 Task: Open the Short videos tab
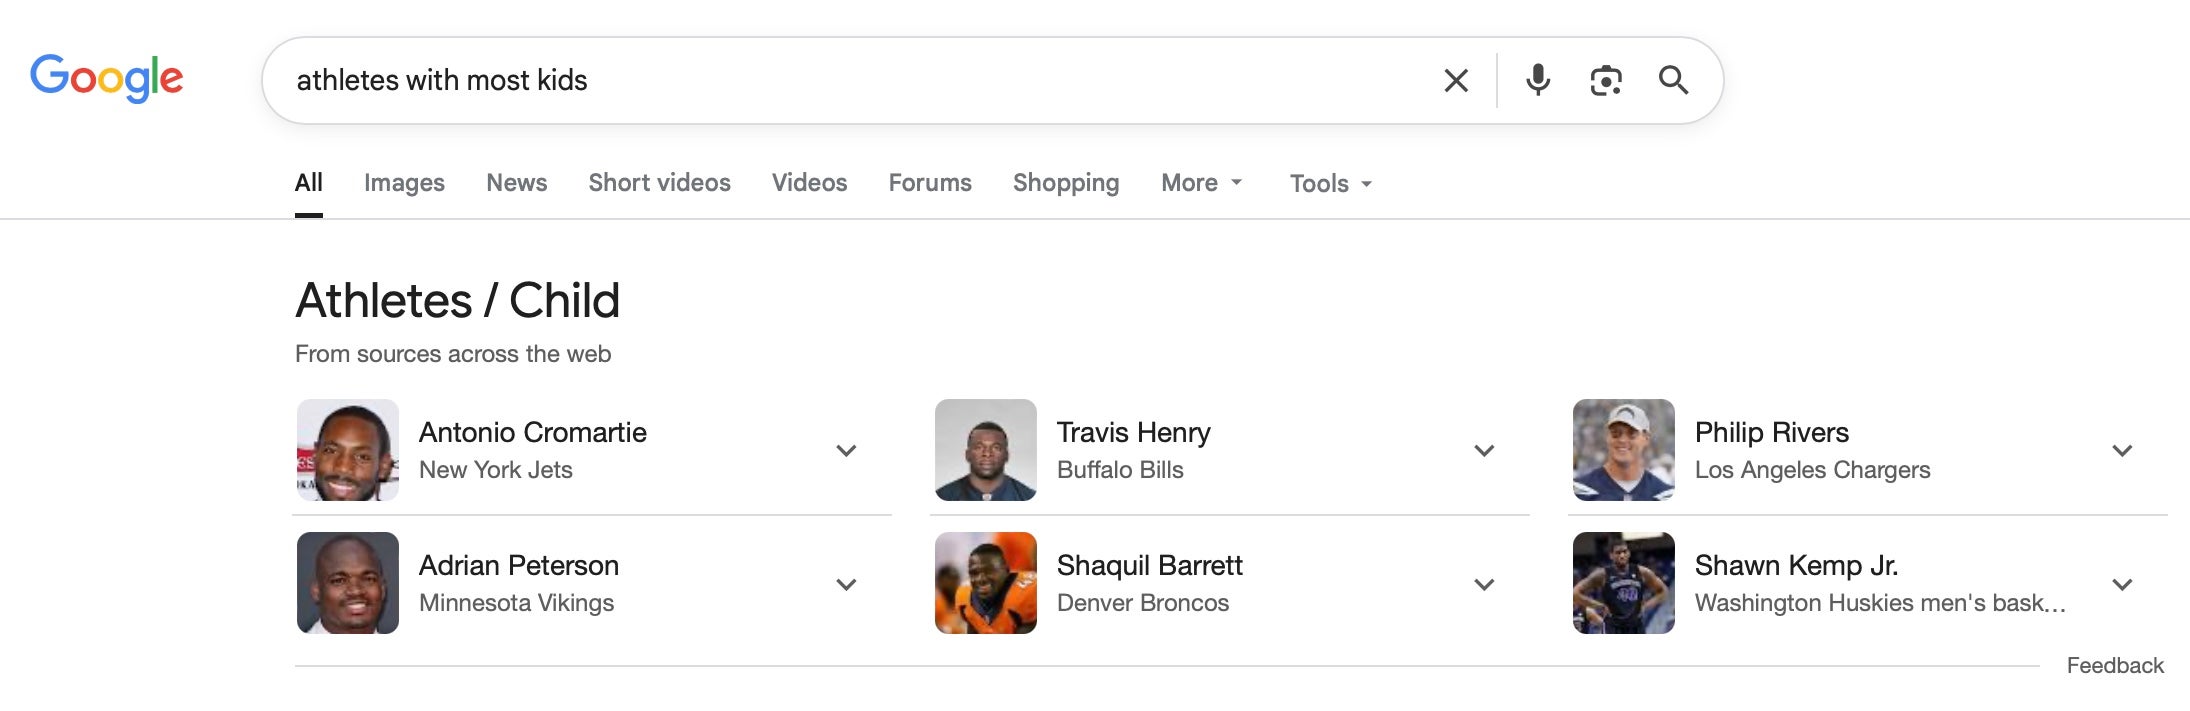(659, 183)
